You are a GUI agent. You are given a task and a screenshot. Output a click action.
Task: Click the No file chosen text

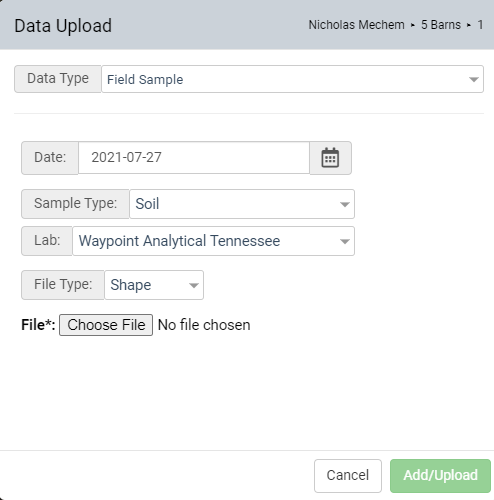(x=204, y=325)
